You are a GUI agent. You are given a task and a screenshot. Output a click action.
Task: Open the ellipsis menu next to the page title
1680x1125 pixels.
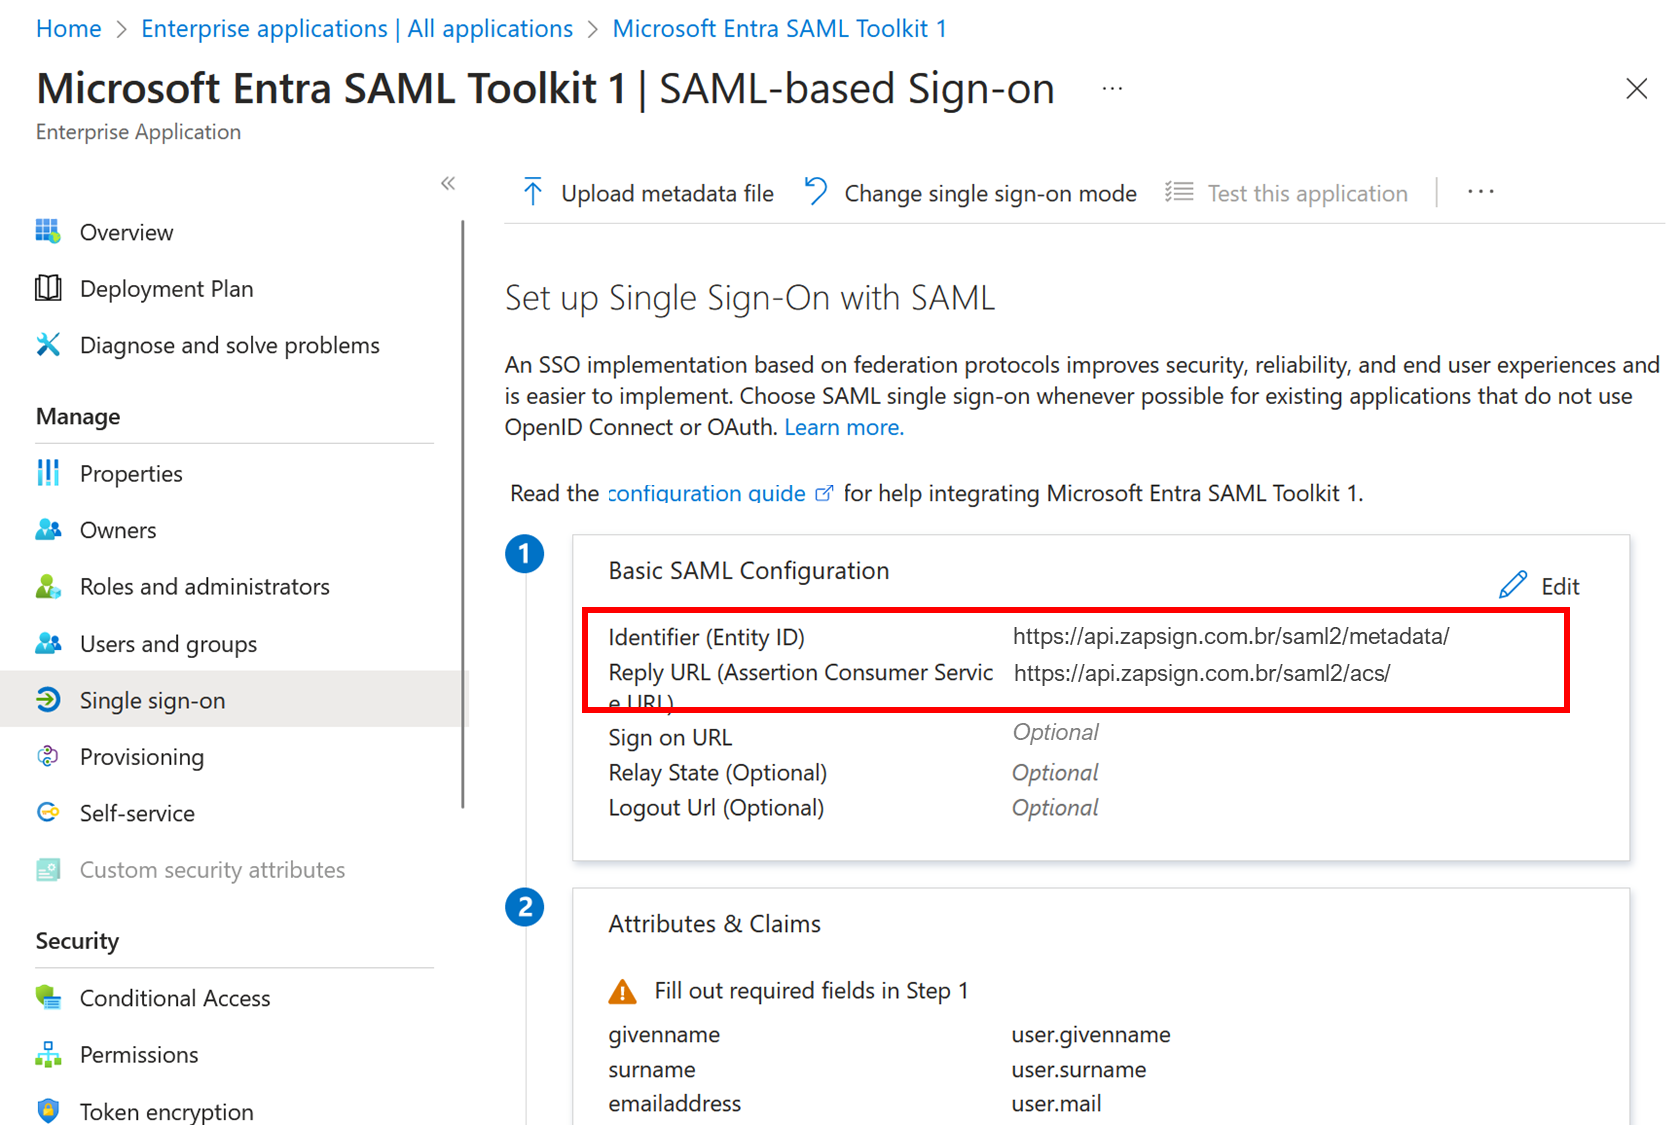1112,88
